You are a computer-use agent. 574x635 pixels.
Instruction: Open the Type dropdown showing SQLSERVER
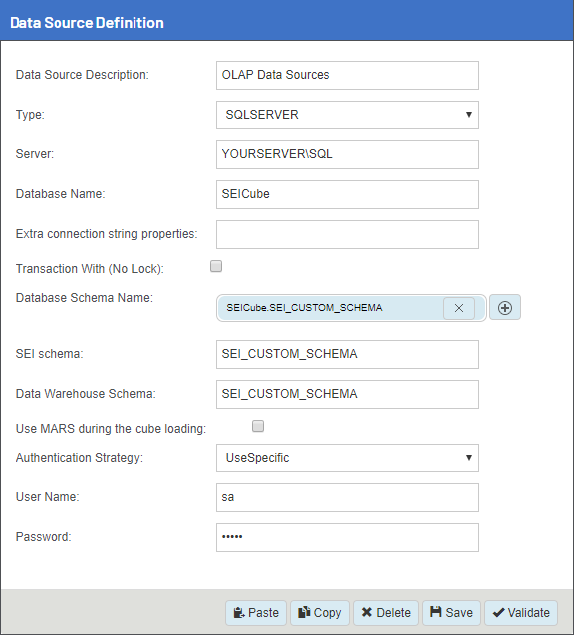click(x=347, y=115)
